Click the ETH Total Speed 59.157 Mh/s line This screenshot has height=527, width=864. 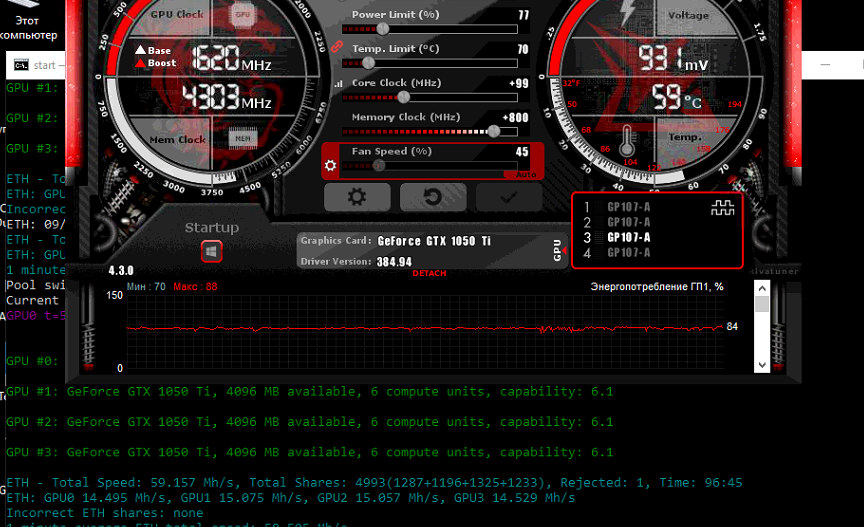pyautogui.click(x=375, y=483)
